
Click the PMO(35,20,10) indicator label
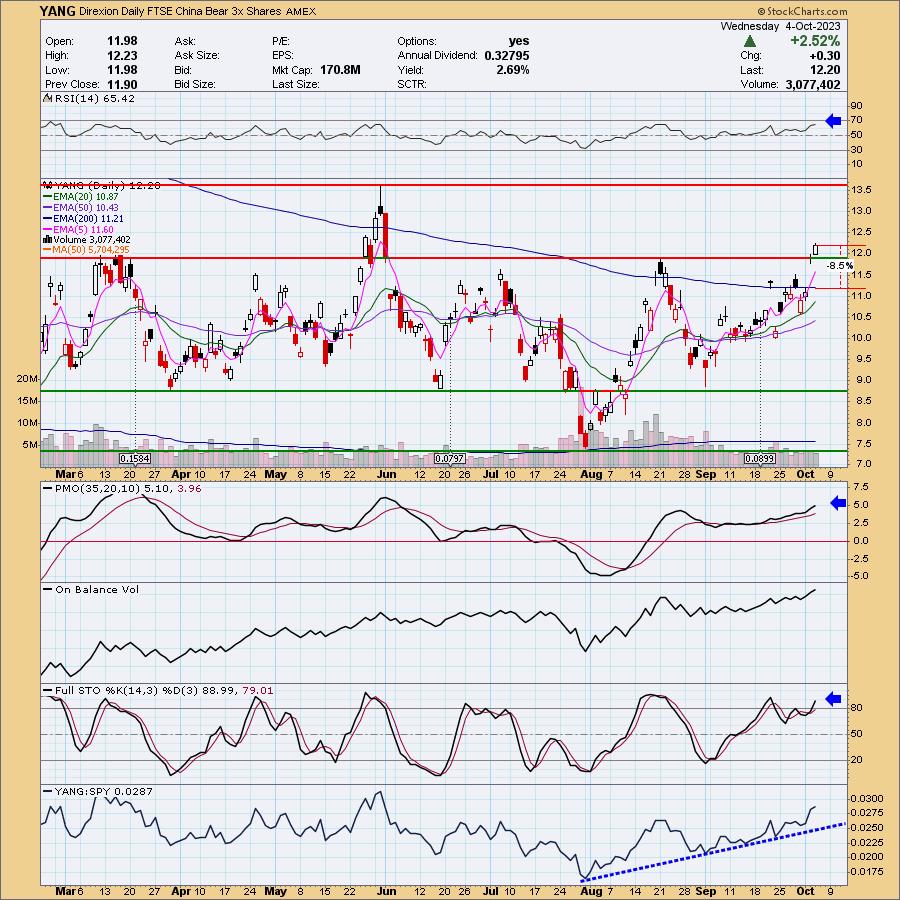pyautogui.click(x=128, y=488)
